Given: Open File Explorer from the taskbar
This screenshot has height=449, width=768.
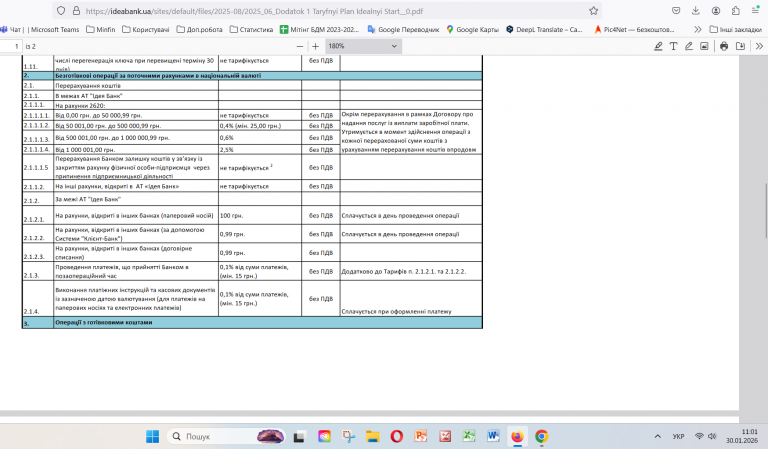Looking at the screenshot, I should (372, 436).
